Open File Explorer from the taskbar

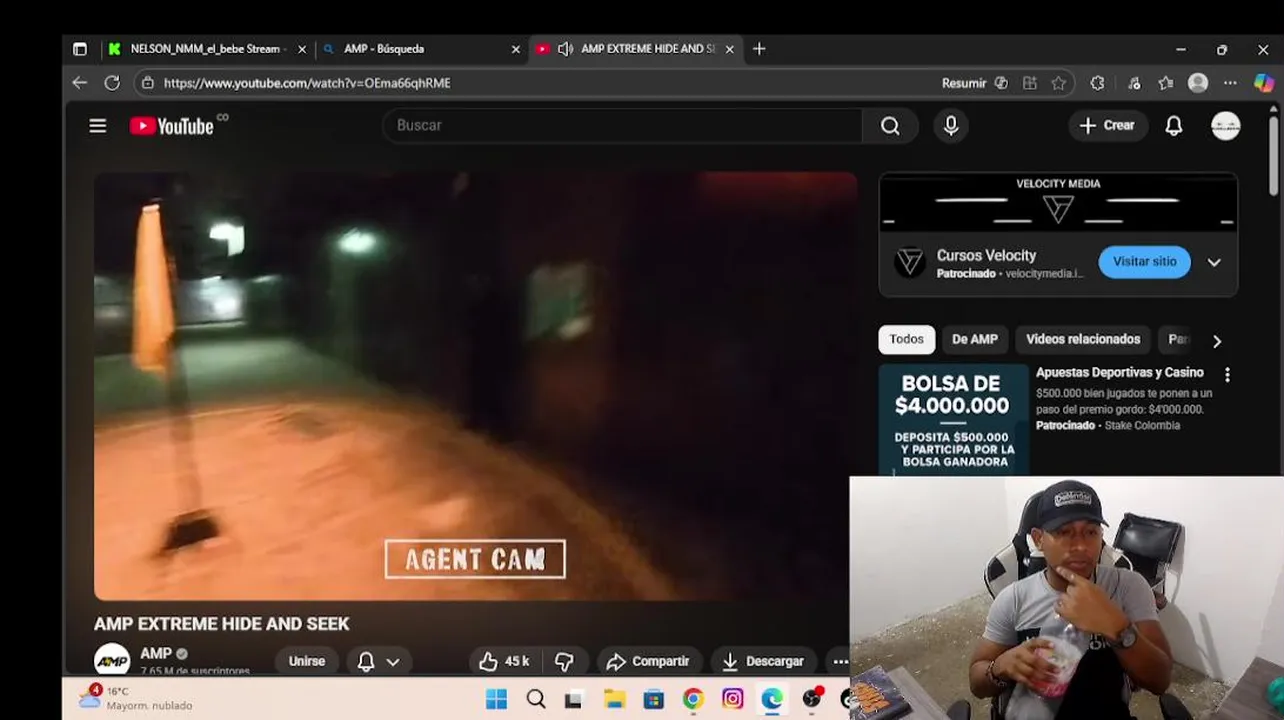click(614, 699)
